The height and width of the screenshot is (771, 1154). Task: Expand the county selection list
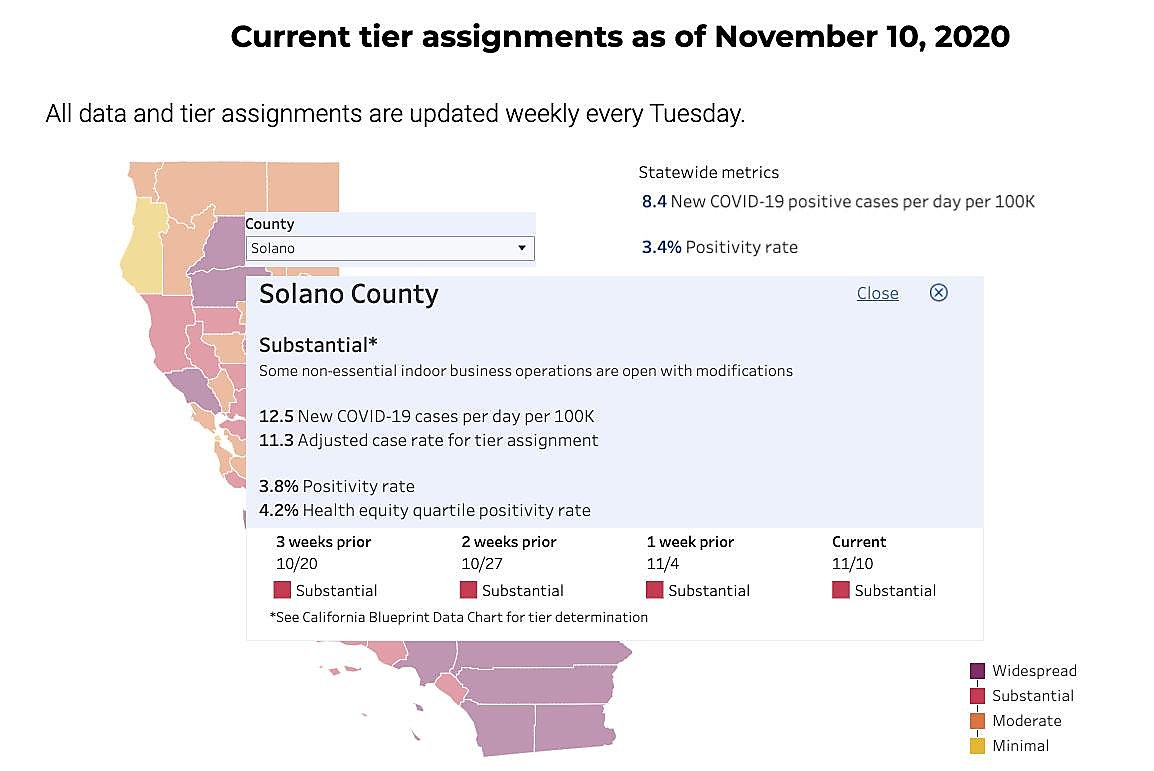coord(522,248)
